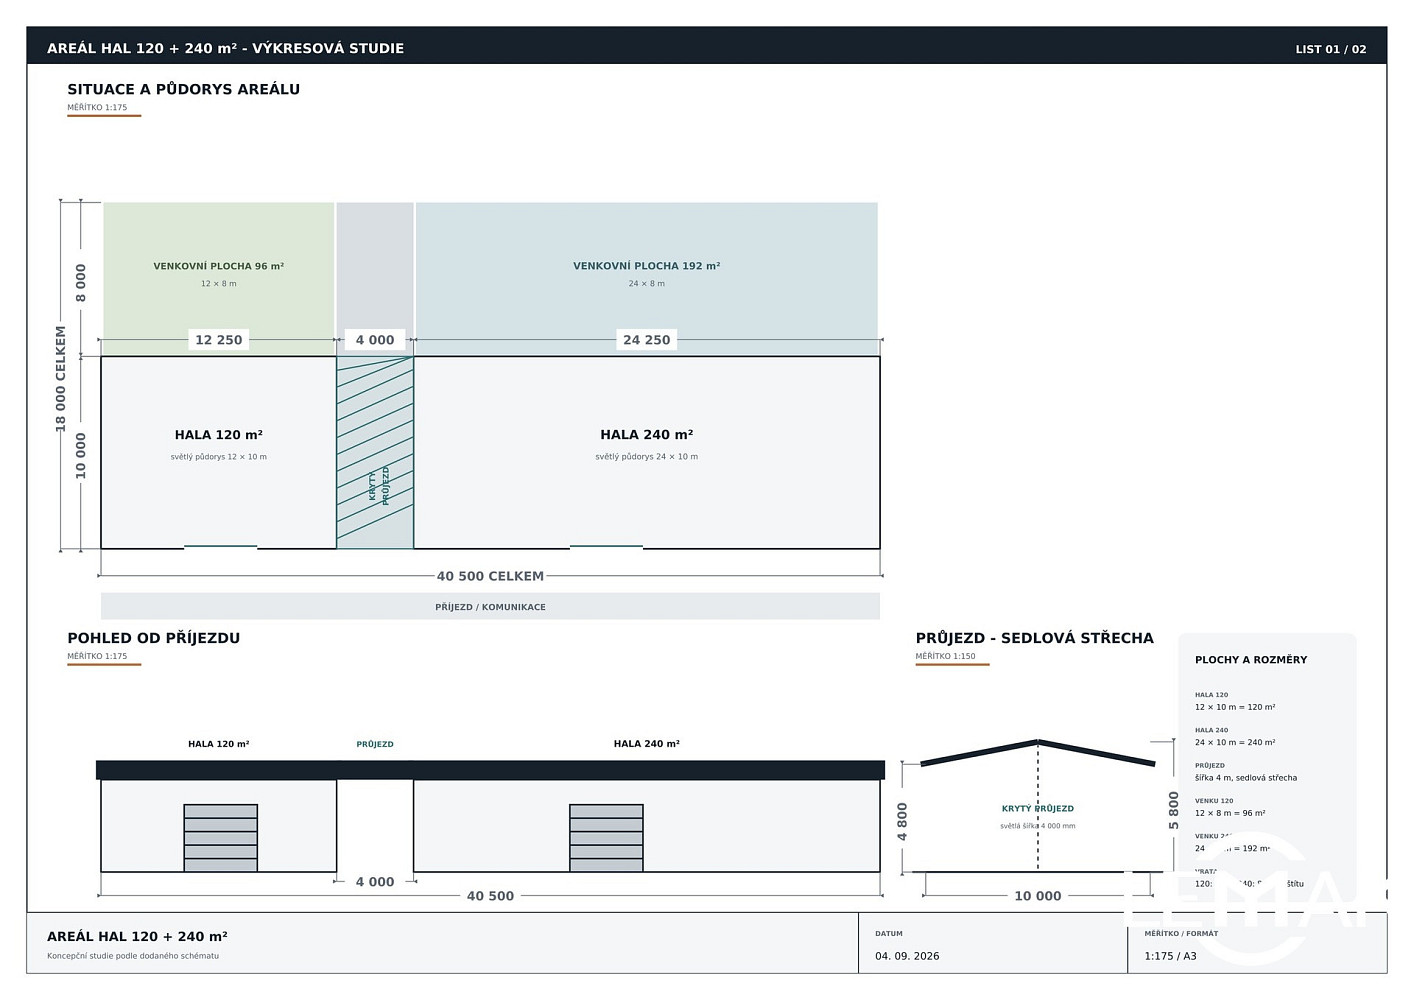Select the '40 500 CELKEM' dimension
Viewport: 1414px width, 1000px height.
tap(490, 576)
